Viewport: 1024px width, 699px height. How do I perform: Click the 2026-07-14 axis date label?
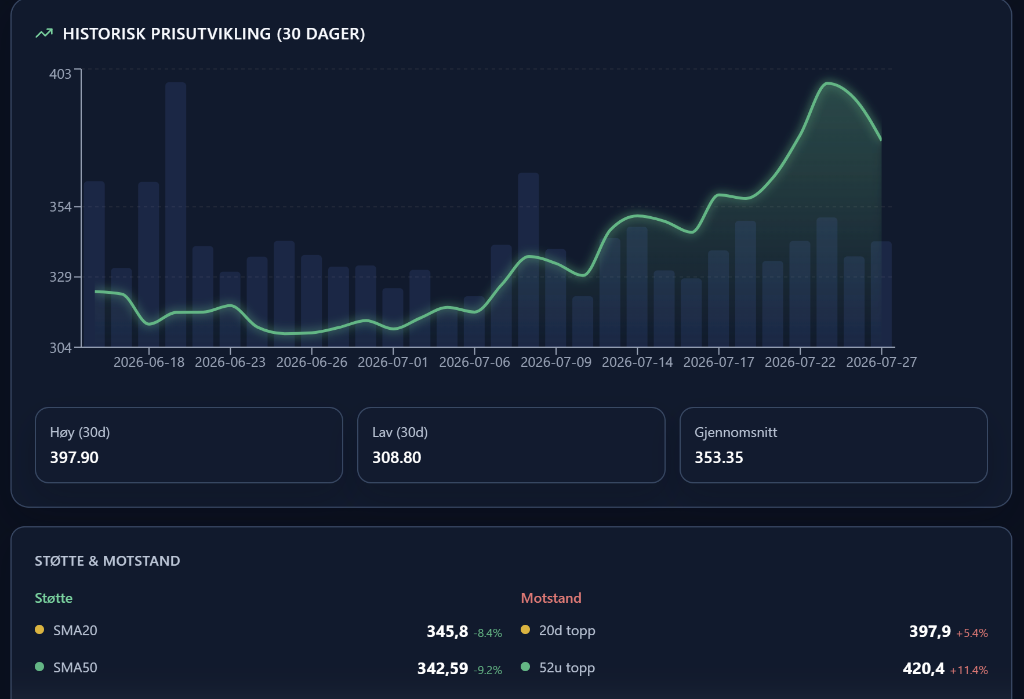pos(637,363)
